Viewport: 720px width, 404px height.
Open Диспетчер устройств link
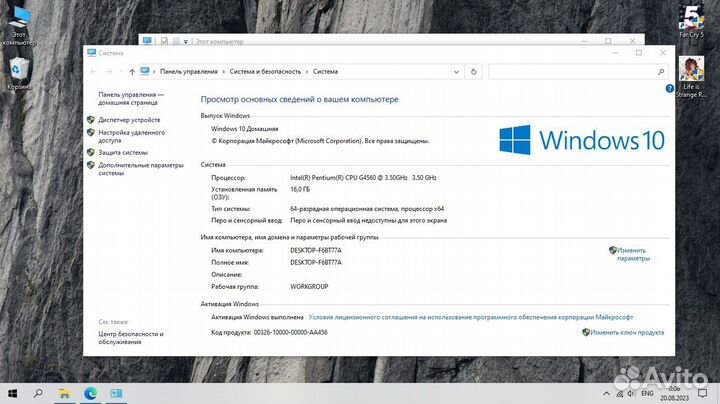click(129, 120)
